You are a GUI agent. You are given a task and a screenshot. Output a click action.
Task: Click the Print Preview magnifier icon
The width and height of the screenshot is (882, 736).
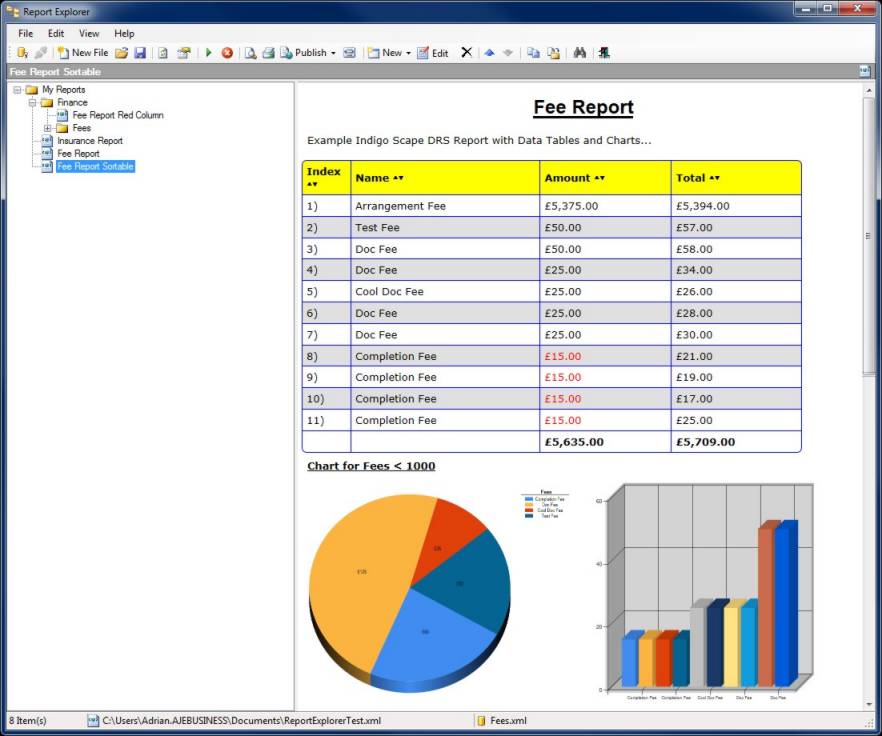pos(250,53)
